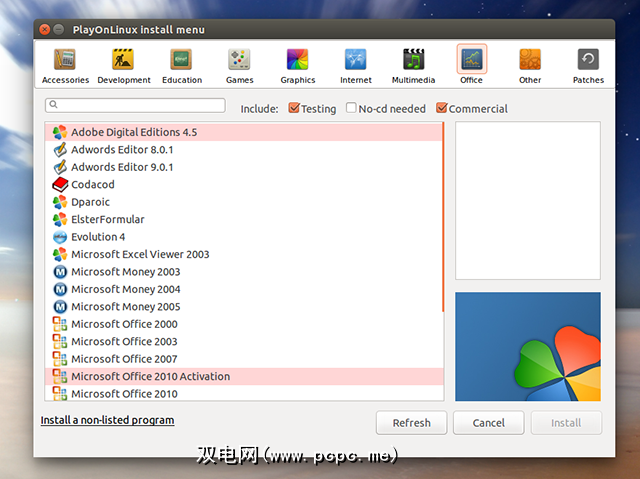Select Adwords Editor 9.0.1 entry
This screenshot has height=479, width=640.
244,167
